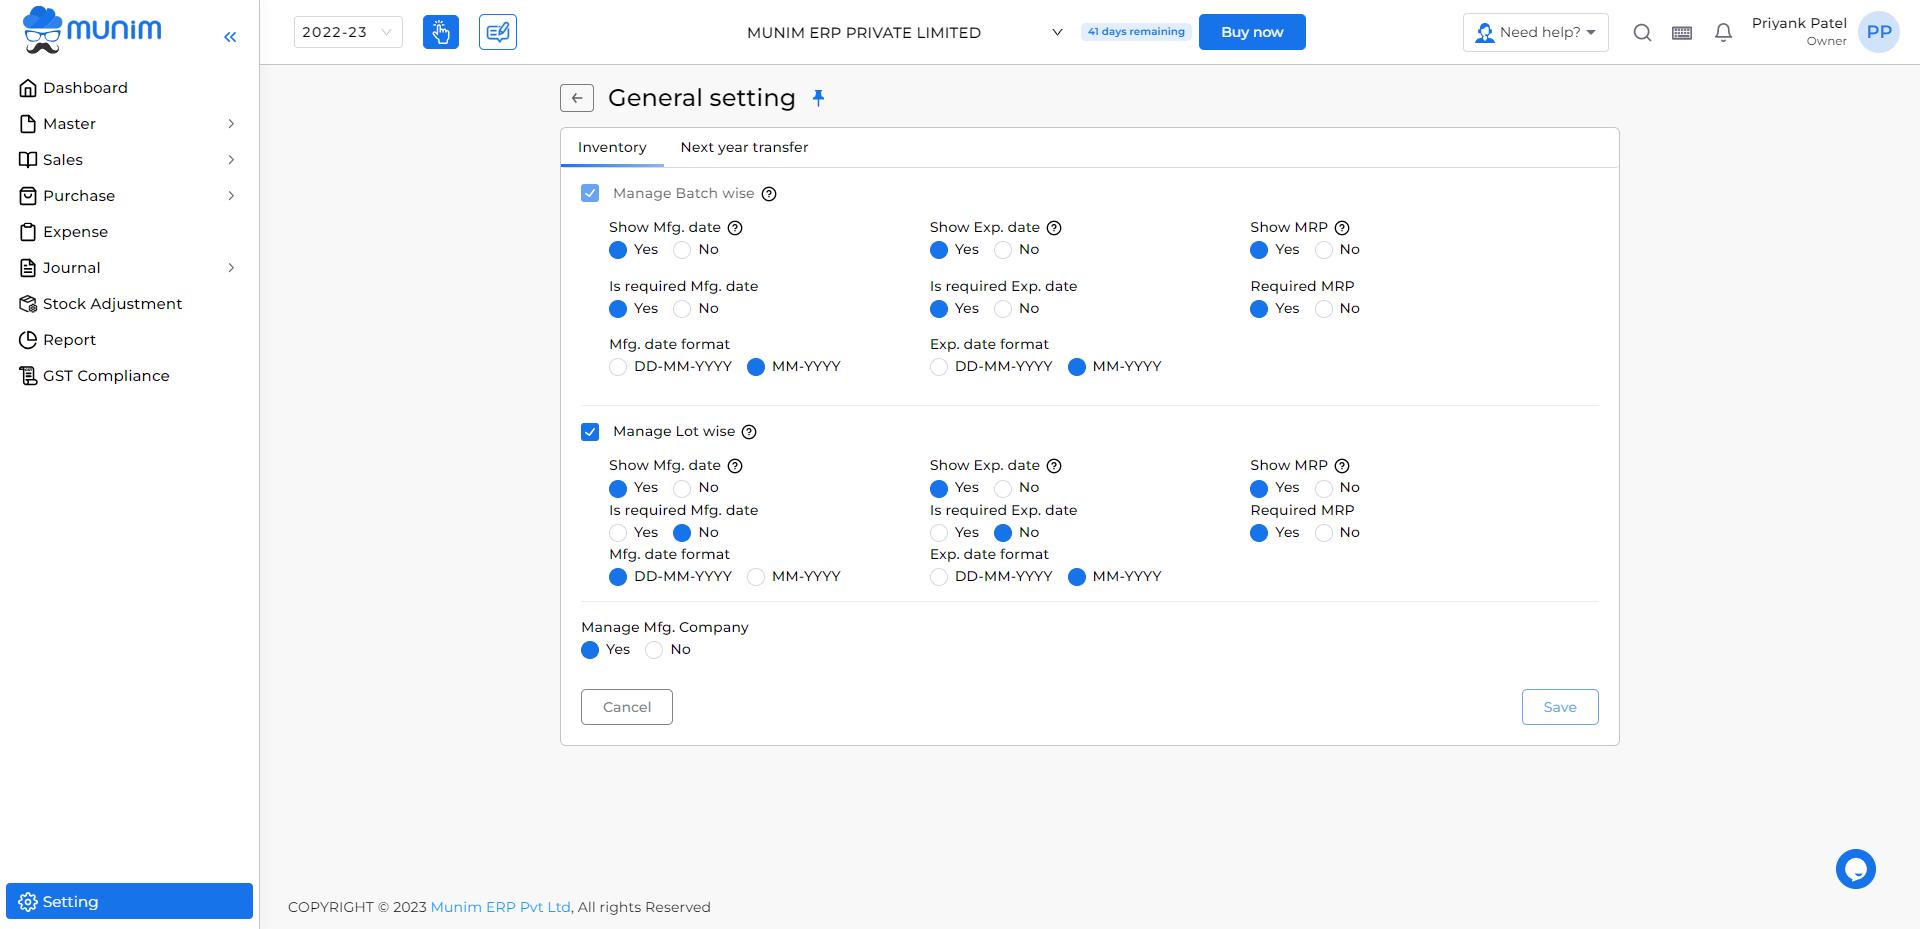The height and width of the screenshot is (929, 1920).
Task: Open notifications via bell icon
Action: coord(1722,32)
